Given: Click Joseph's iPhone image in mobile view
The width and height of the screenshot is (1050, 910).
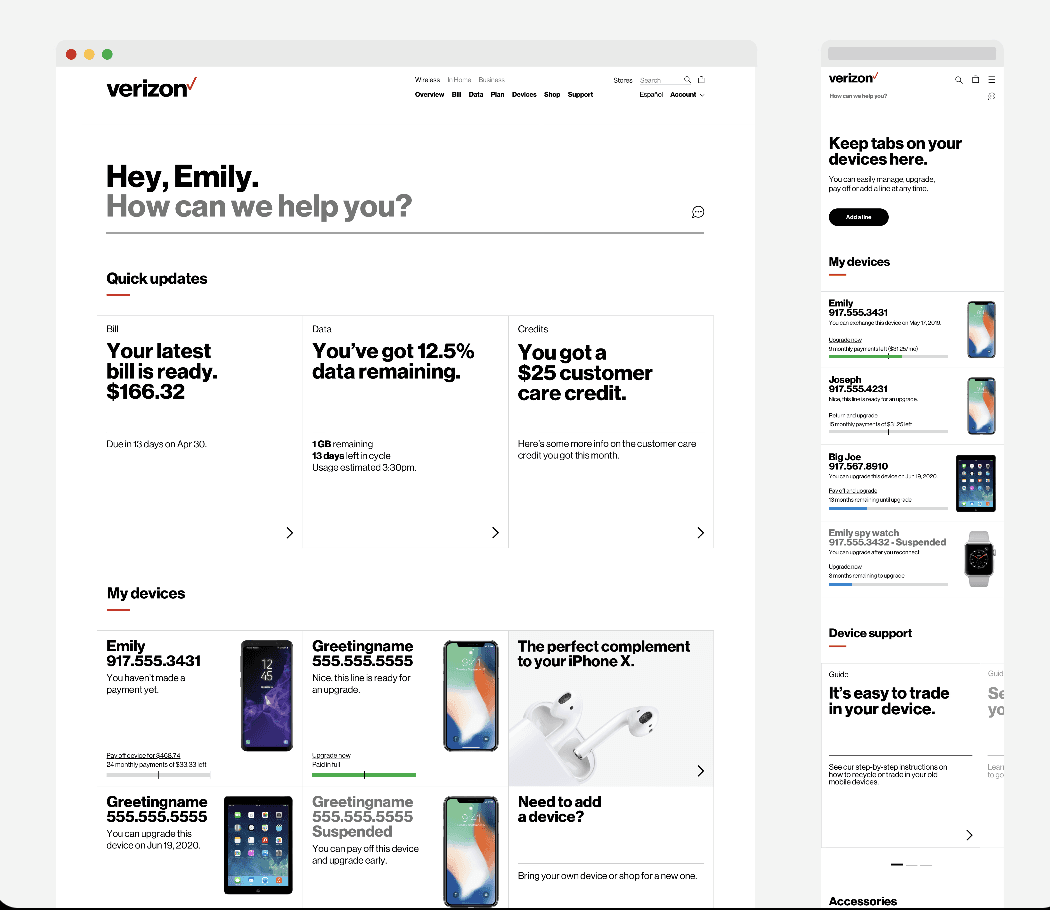Looking at the screenshot, I should [981, 406].
